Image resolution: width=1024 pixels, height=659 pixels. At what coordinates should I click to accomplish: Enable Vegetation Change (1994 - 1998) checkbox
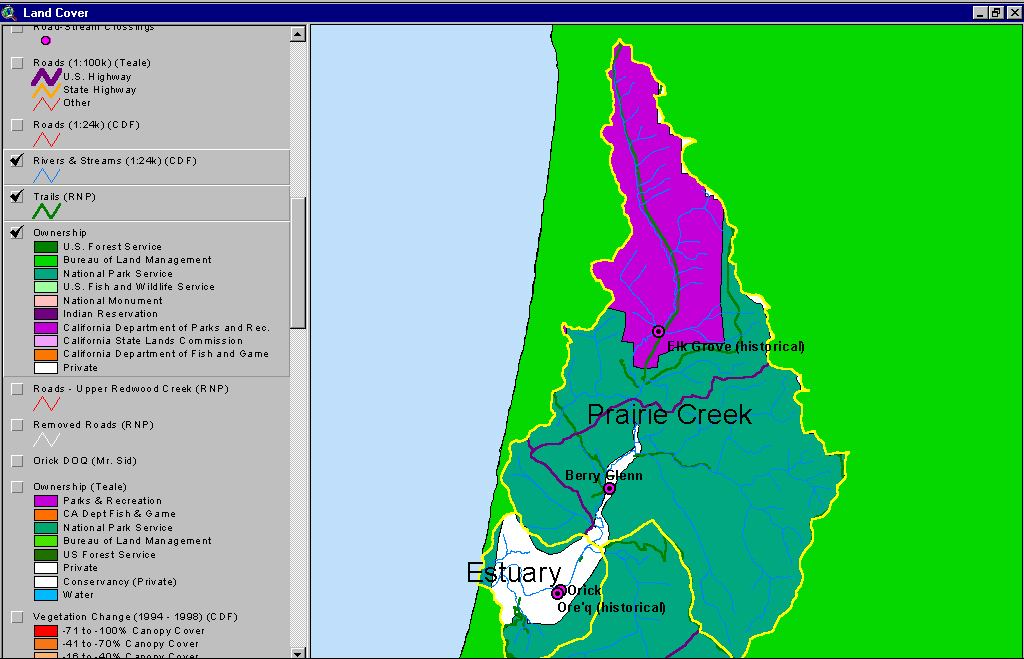pyautogui.click(x=18, y=617)
